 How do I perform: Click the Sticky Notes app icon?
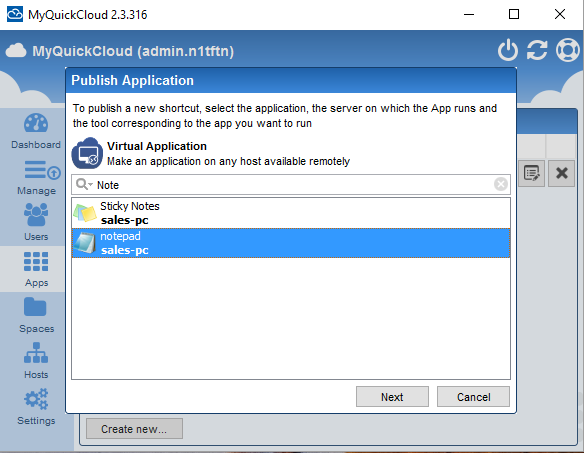85,213
